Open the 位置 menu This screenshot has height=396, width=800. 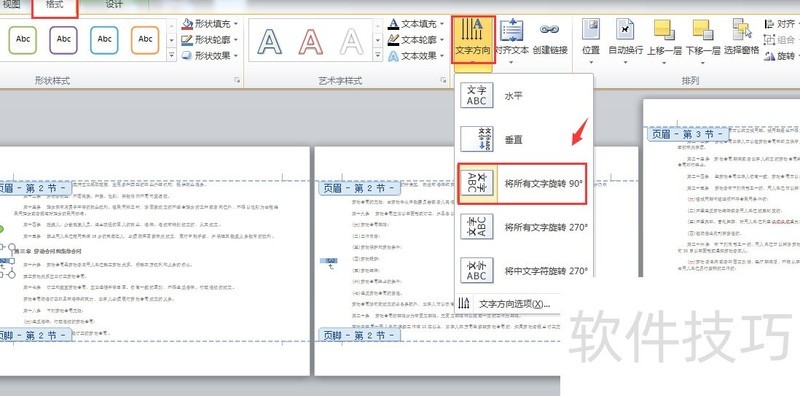591,41
